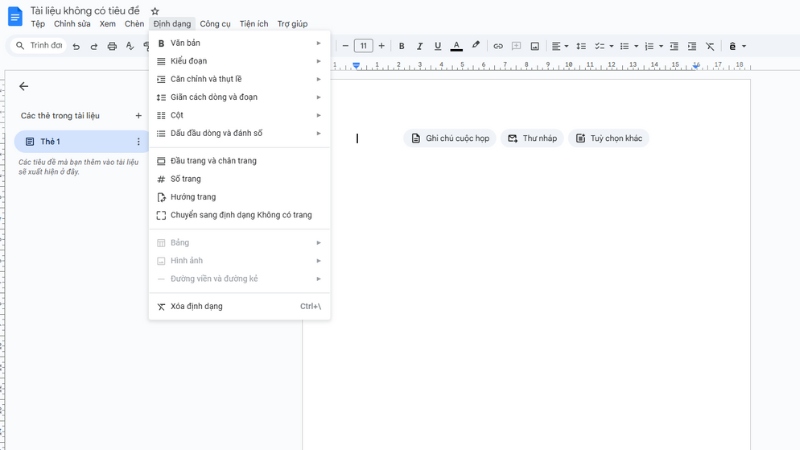The image size is (800, 450).
Task: Choose Hướng trang menu entry
Action: coord(239,197)
